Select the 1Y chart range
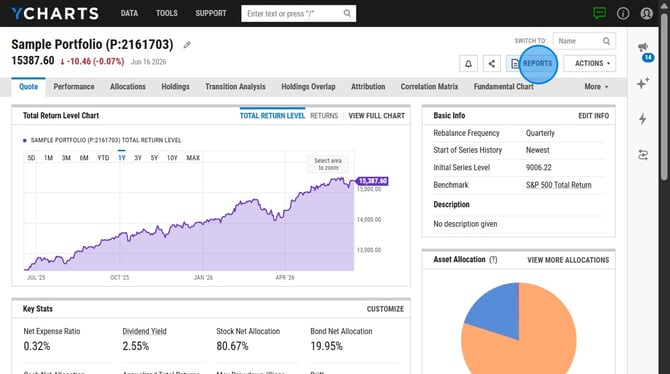670x374 pixels. (x=122, y=158)
